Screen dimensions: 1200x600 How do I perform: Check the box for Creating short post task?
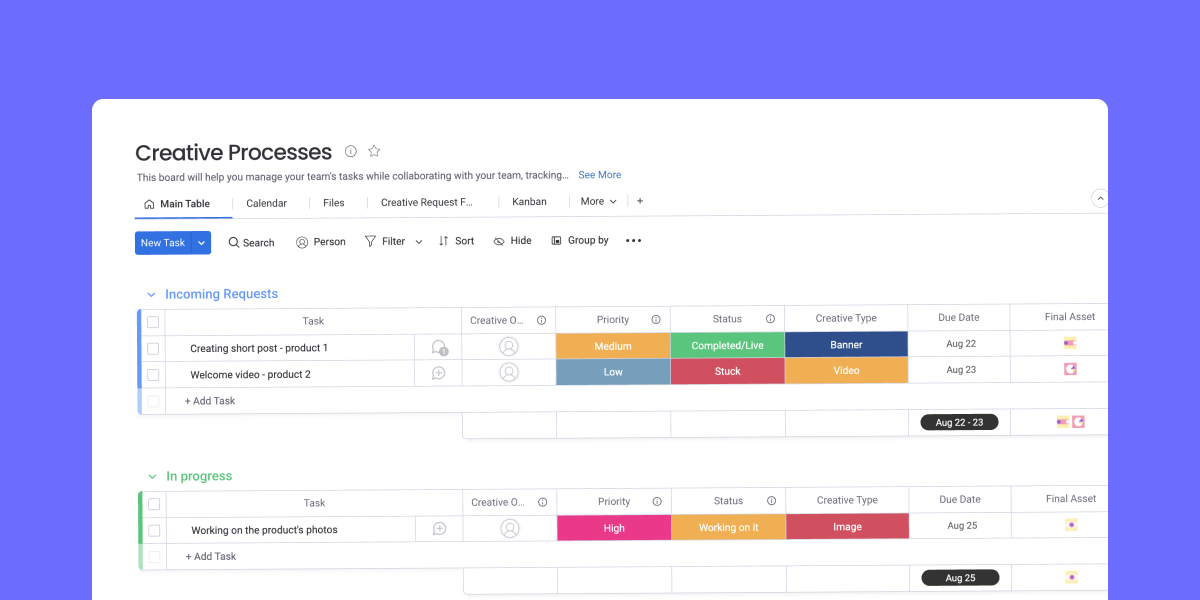[x=153, y=349]
